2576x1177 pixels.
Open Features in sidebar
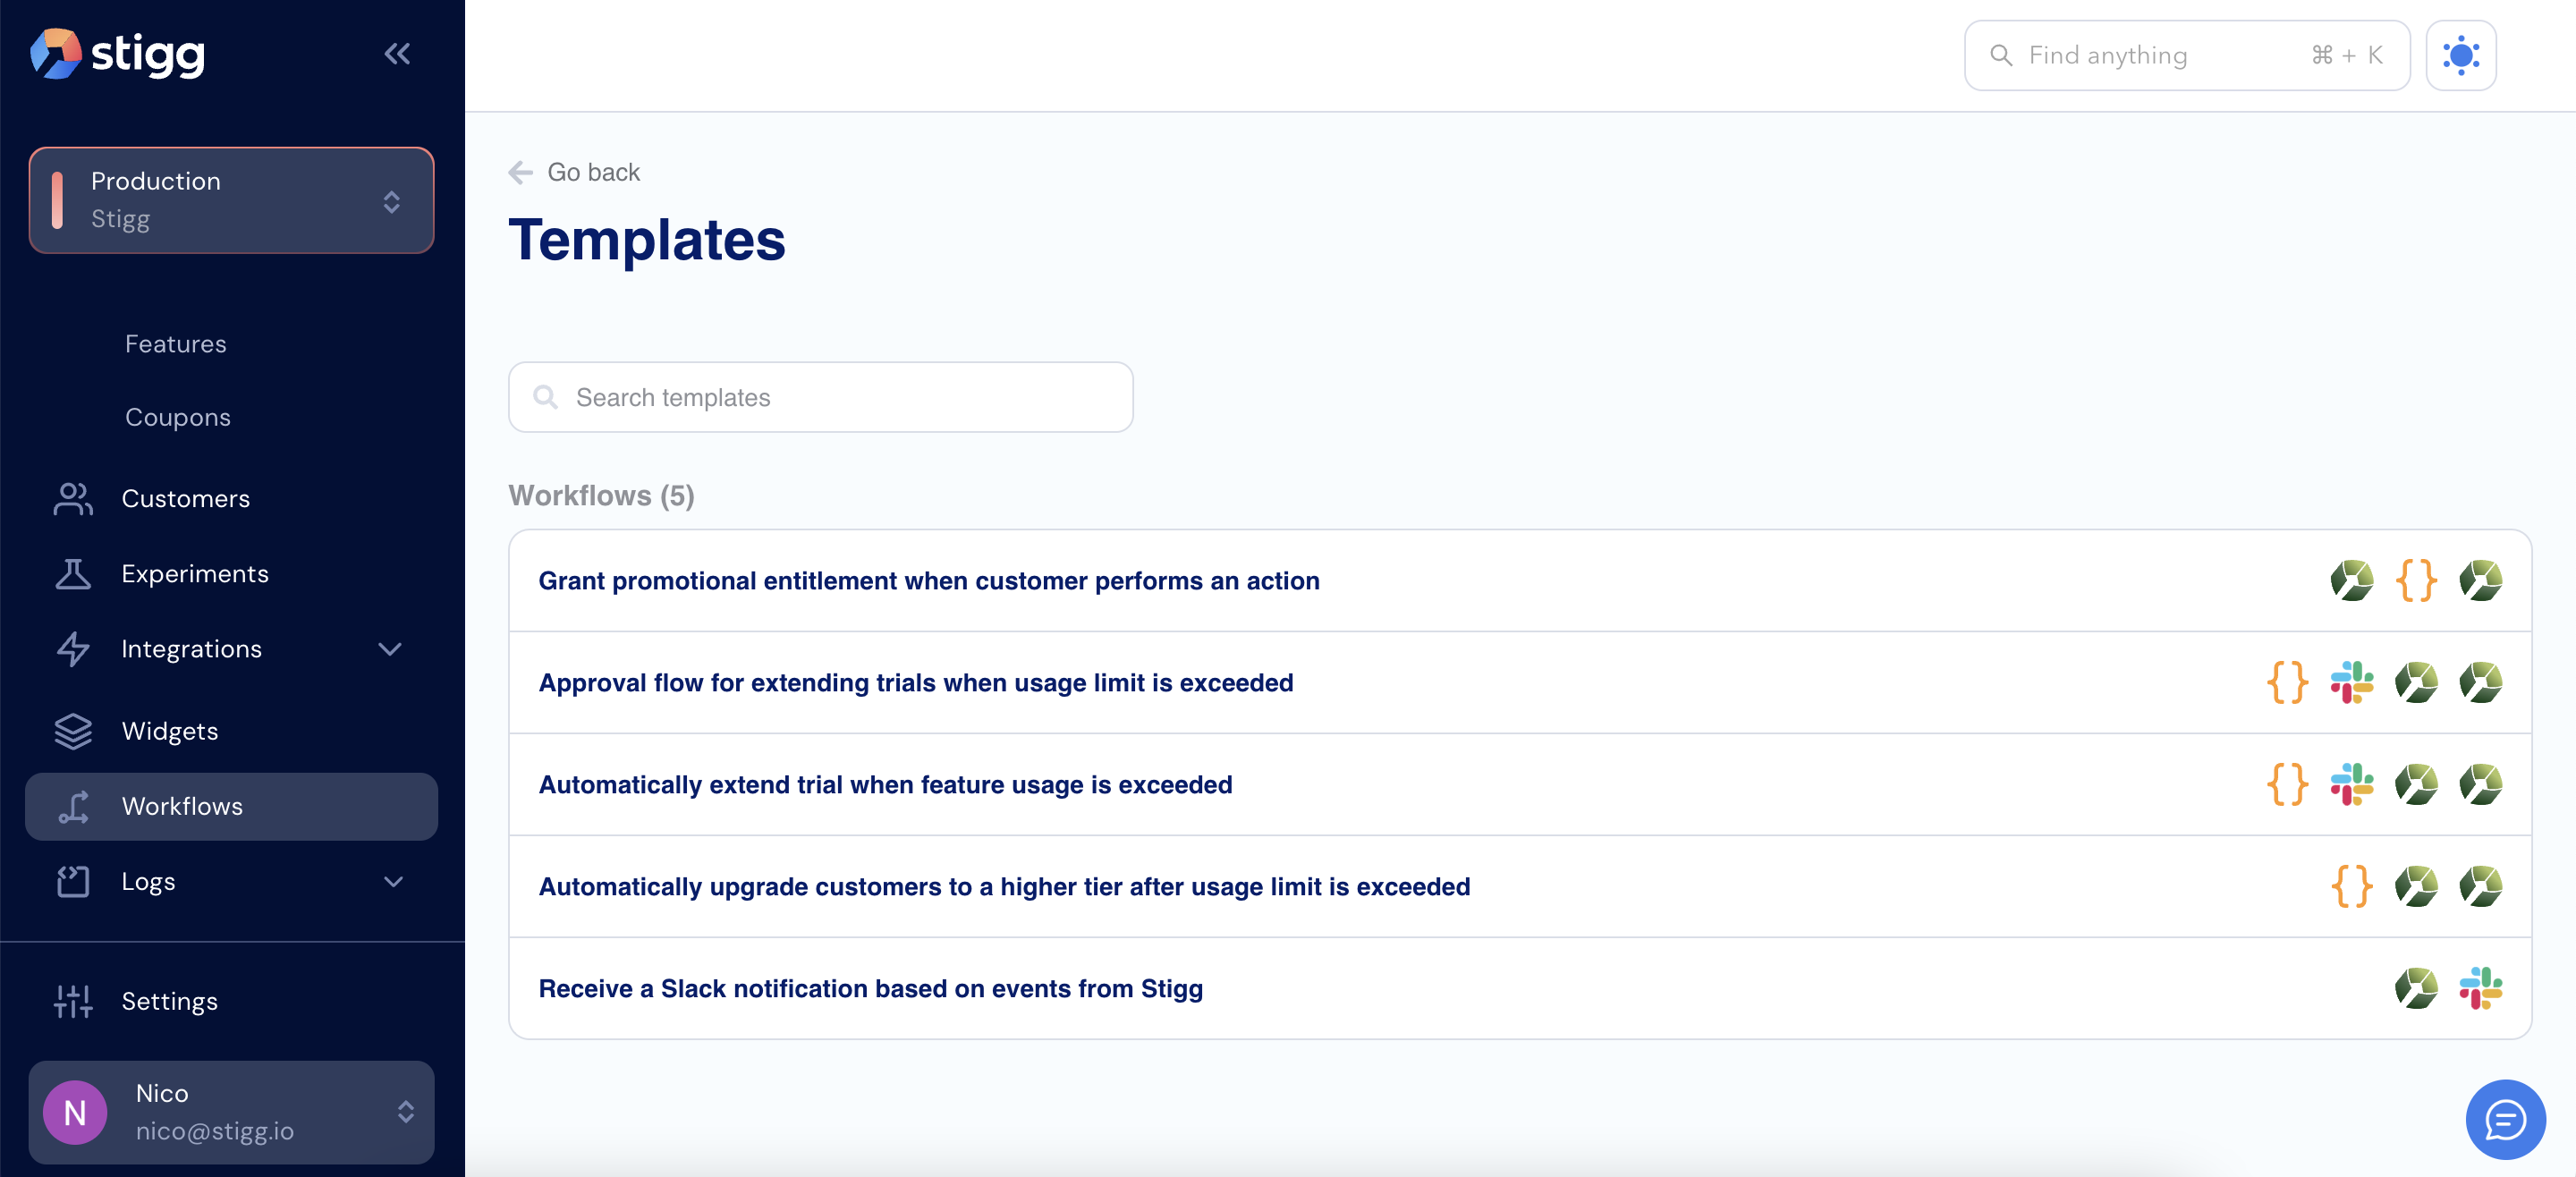pyautogui.click(x=175, y=344)
